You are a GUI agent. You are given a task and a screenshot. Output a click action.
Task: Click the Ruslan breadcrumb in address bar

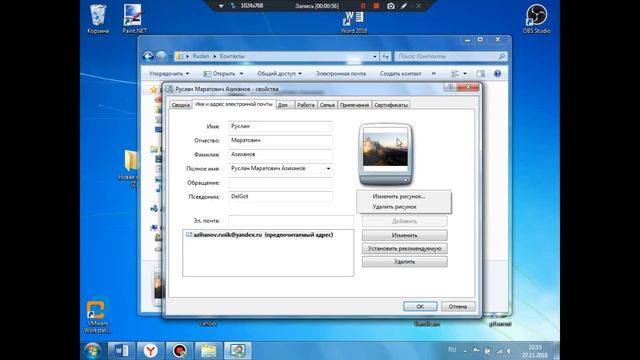201,56
